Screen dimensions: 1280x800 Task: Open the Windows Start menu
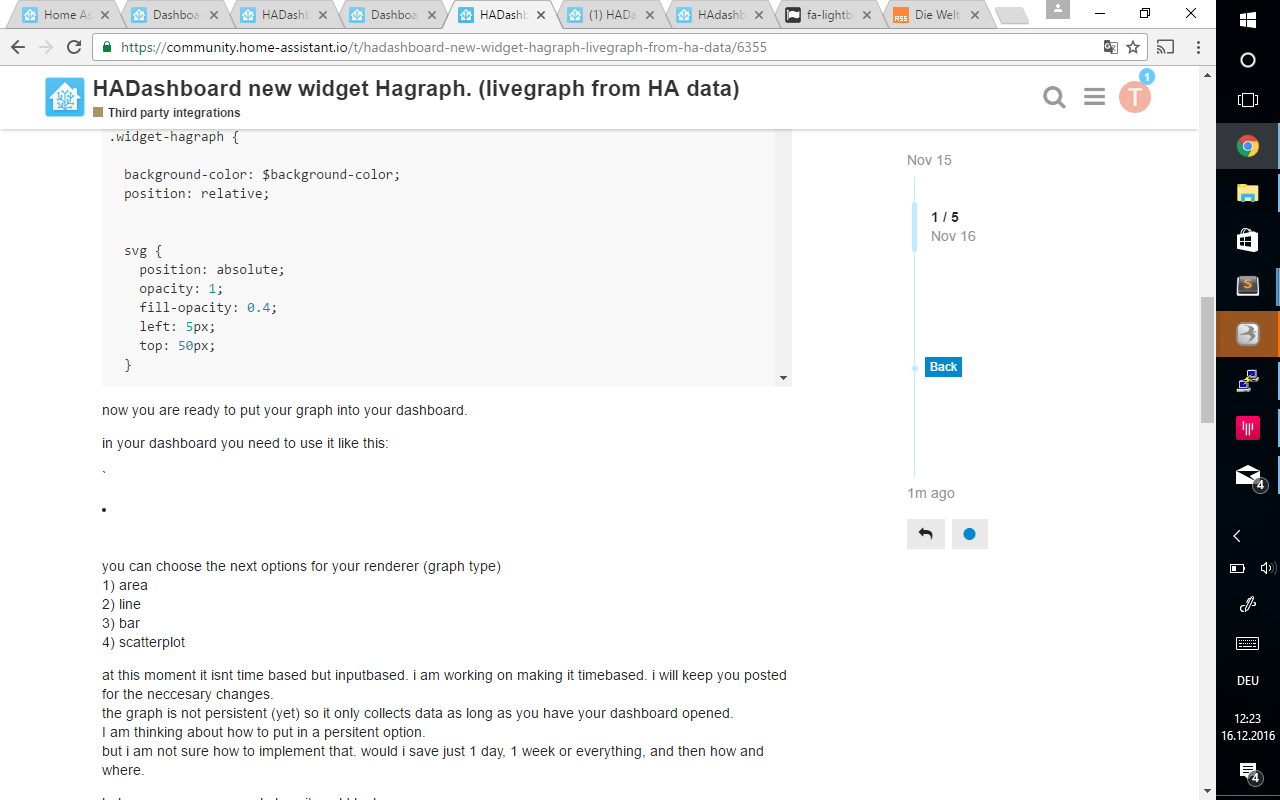(x=1246, y=18)
